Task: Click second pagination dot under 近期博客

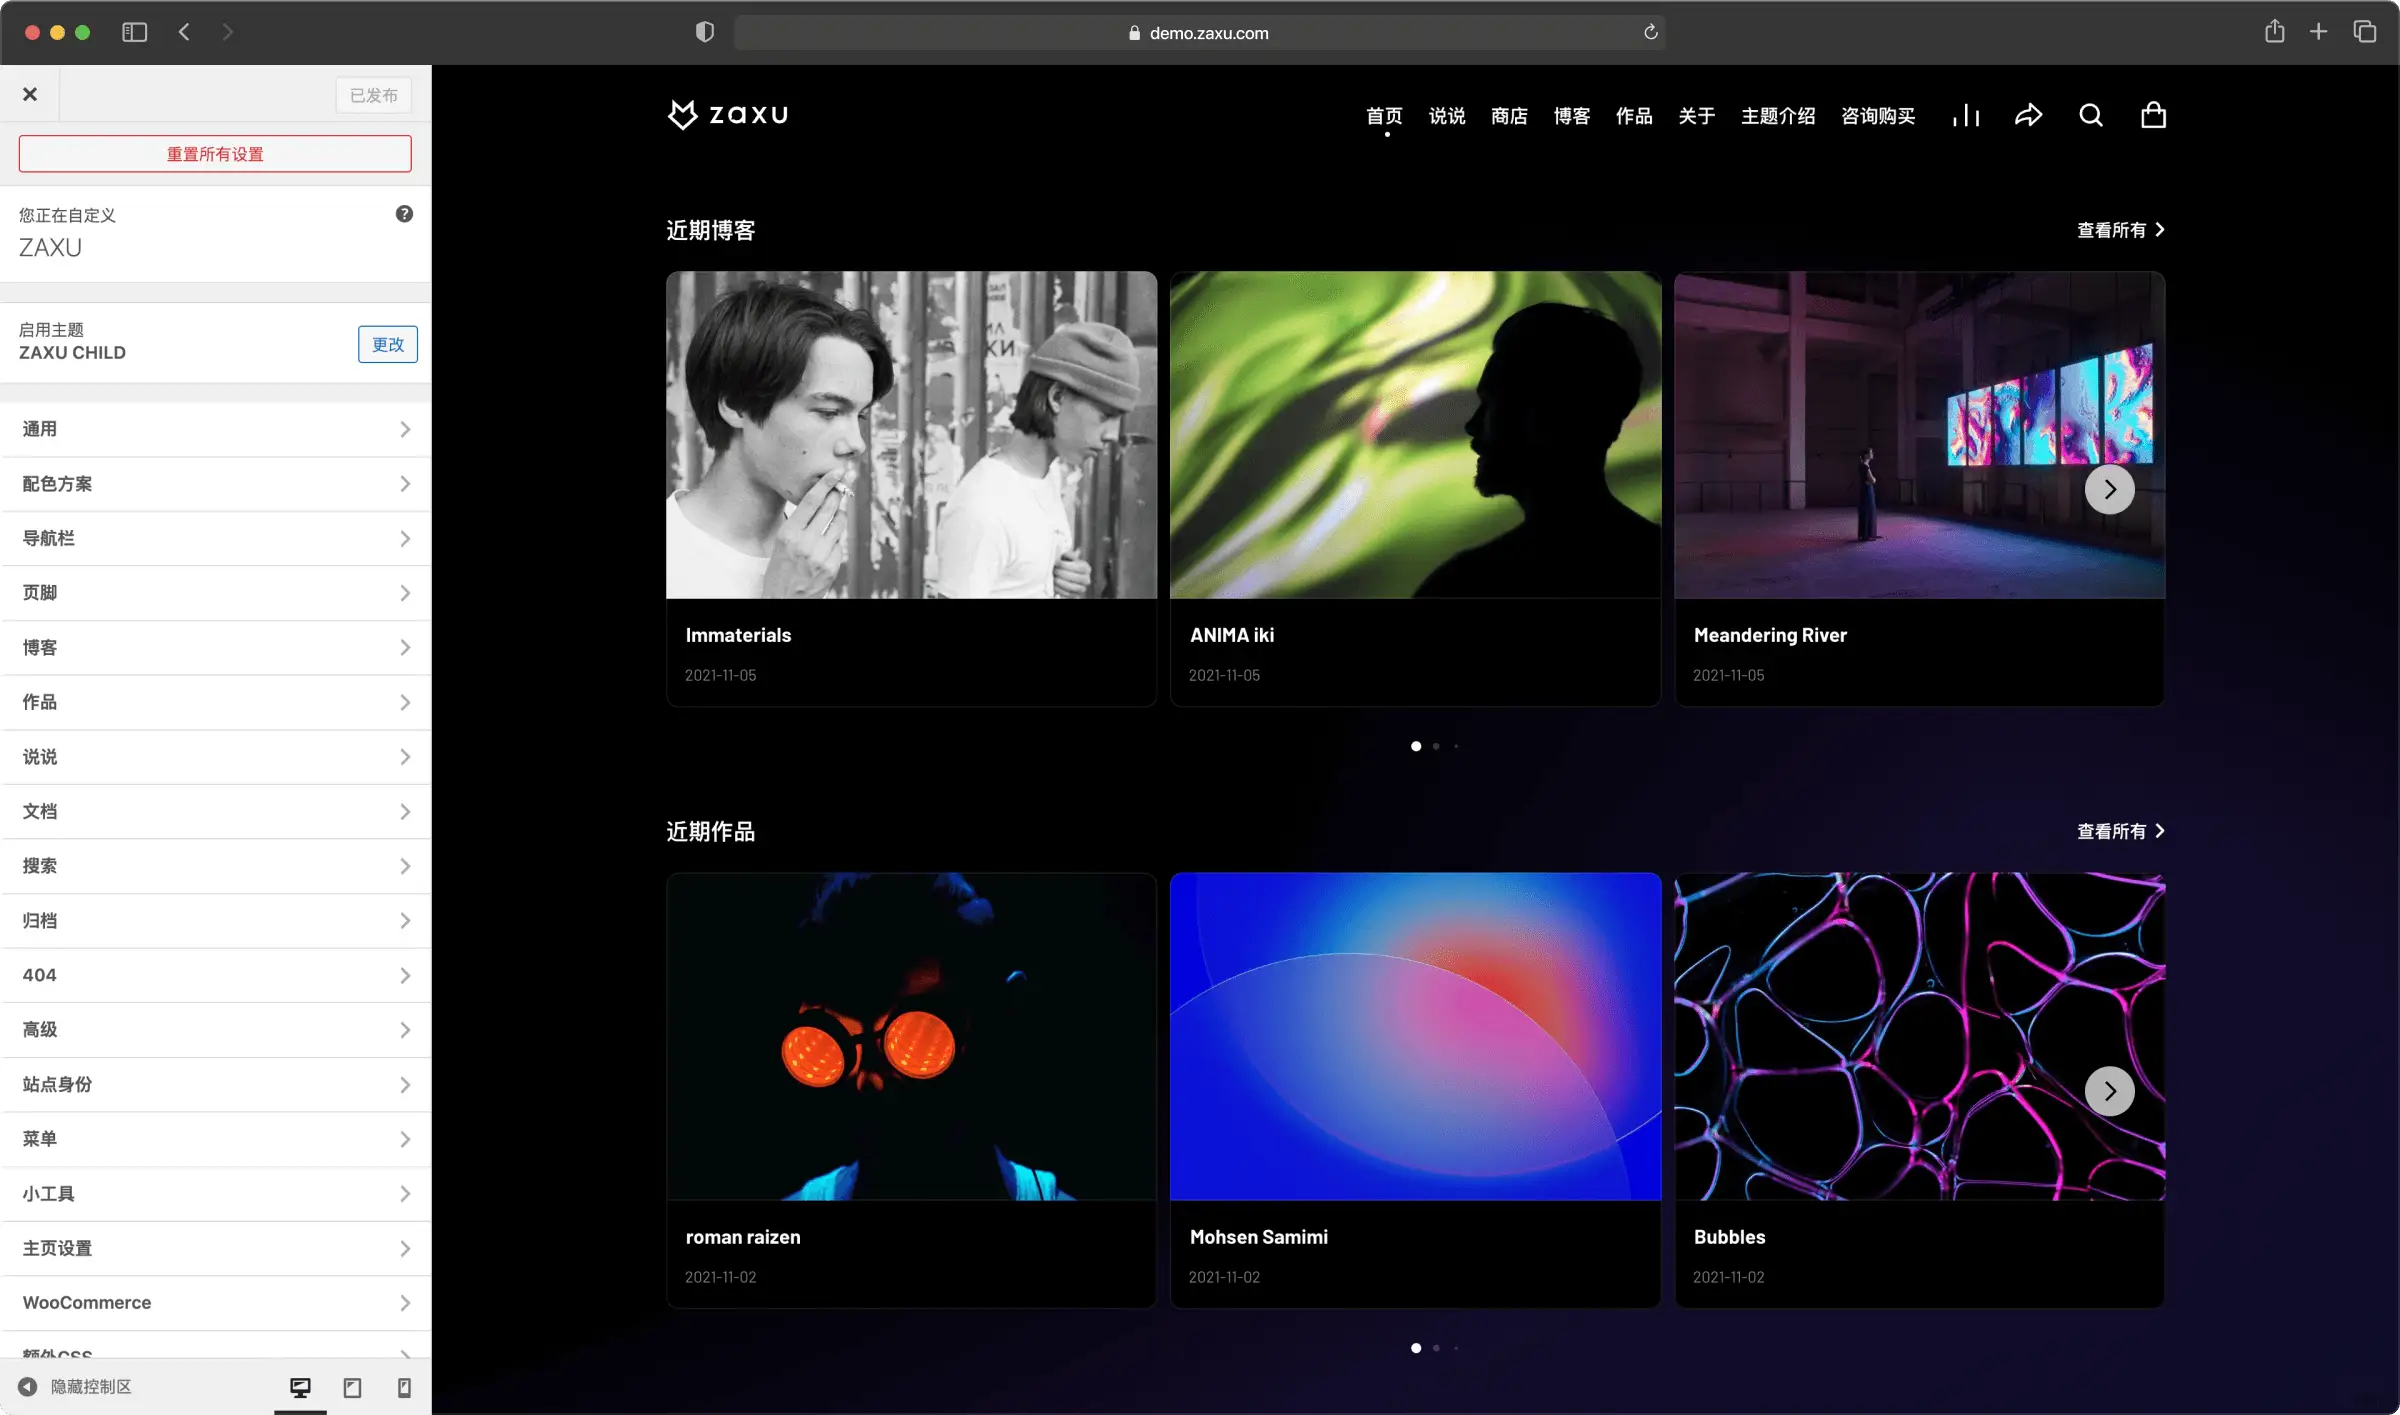Action: [1436, 746]
